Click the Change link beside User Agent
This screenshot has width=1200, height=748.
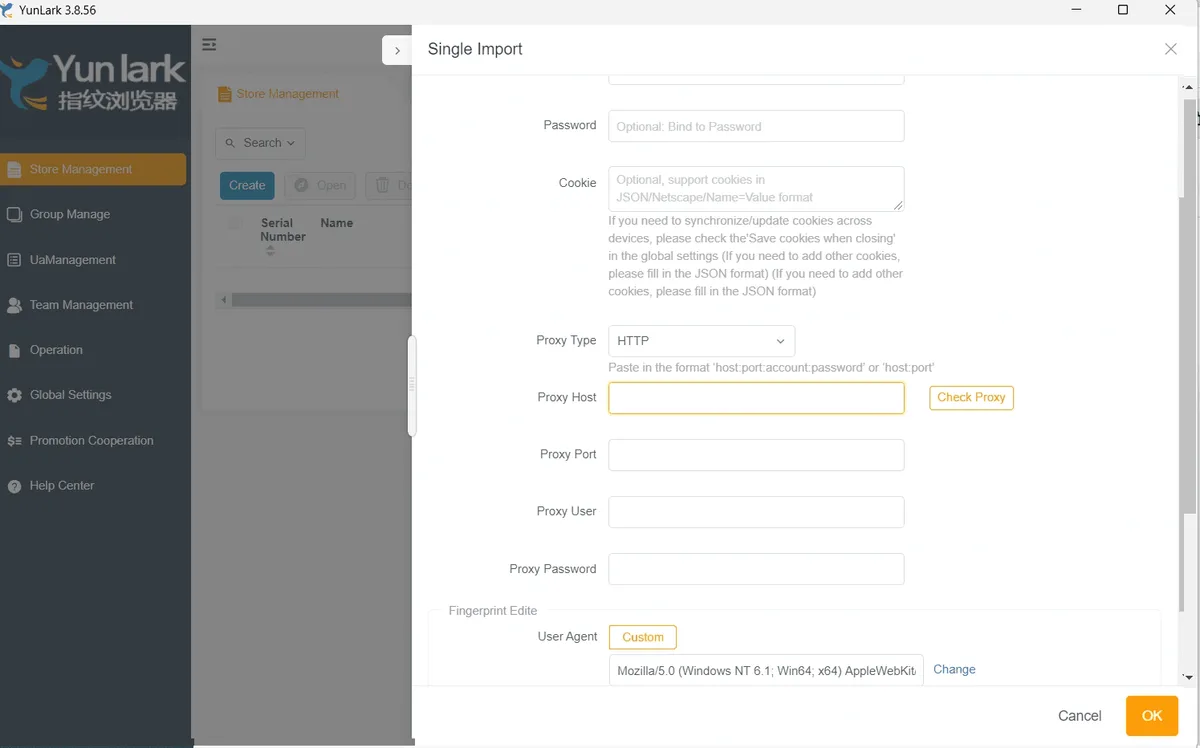(x=954, y=670)
